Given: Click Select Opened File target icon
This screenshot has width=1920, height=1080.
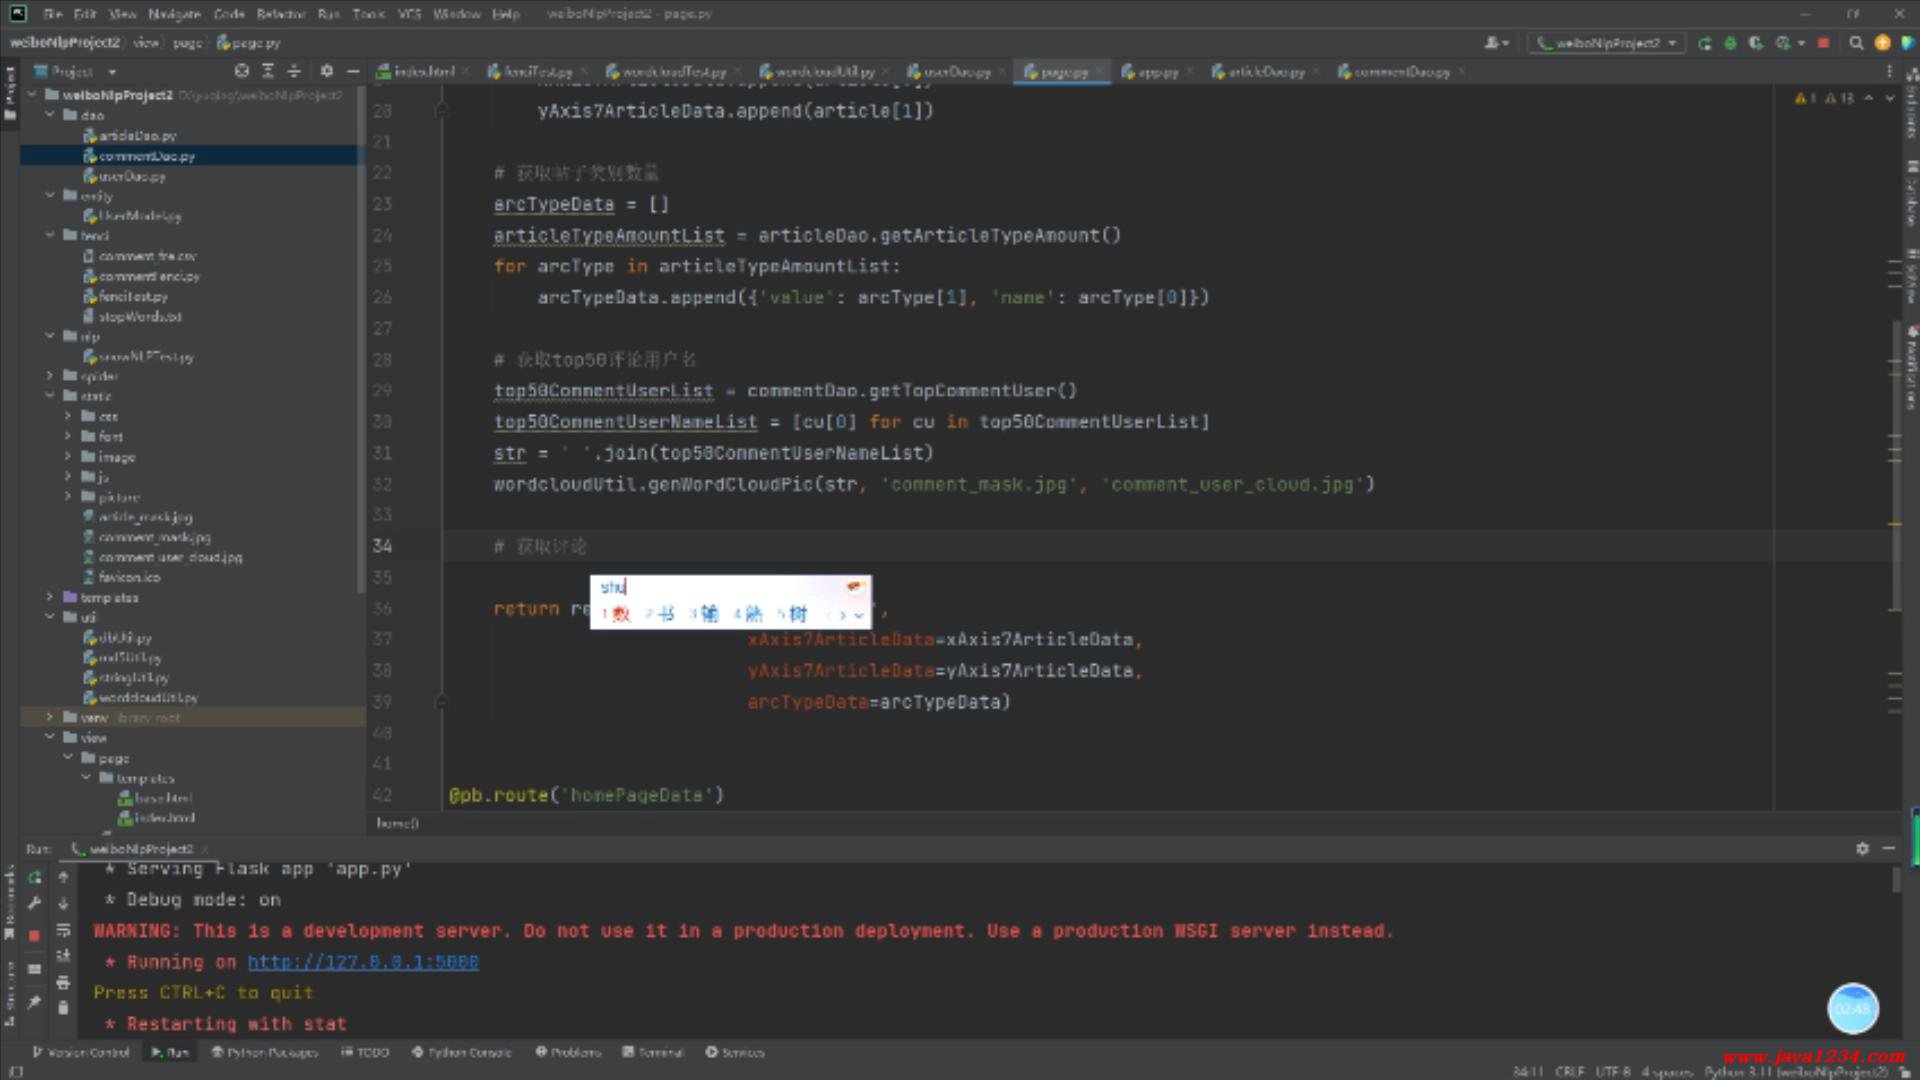Looking at the screenshot, I should pyautogui.click(x=241, y=71).
